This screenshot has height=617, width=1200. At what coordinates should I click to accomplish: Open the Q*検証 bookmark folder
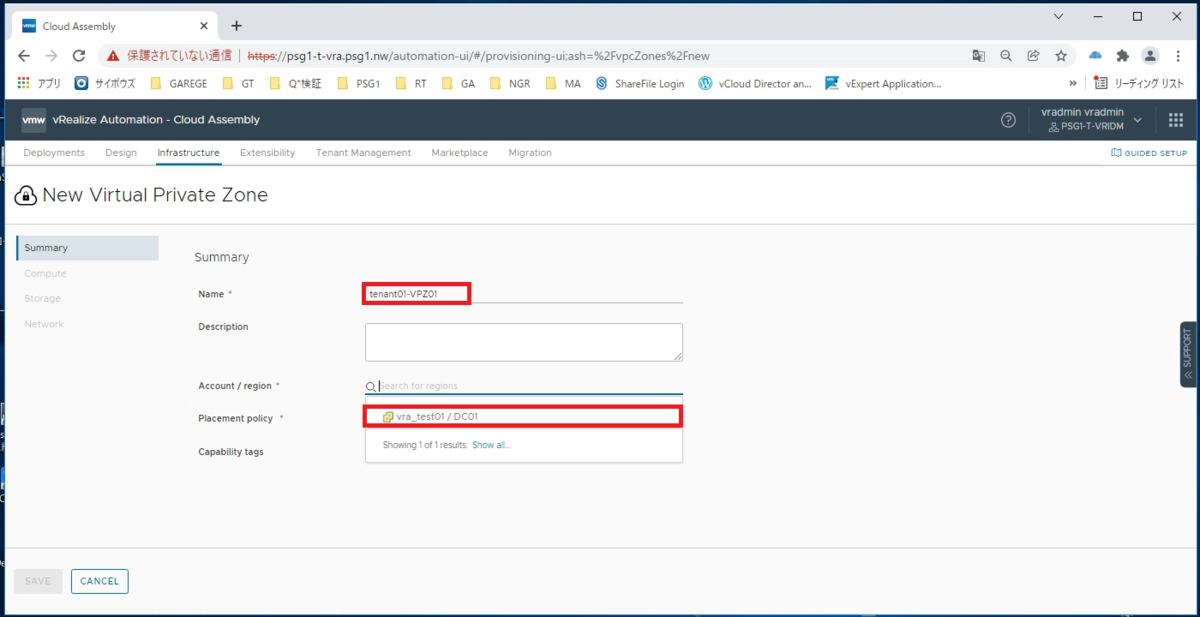click(295, 84)
